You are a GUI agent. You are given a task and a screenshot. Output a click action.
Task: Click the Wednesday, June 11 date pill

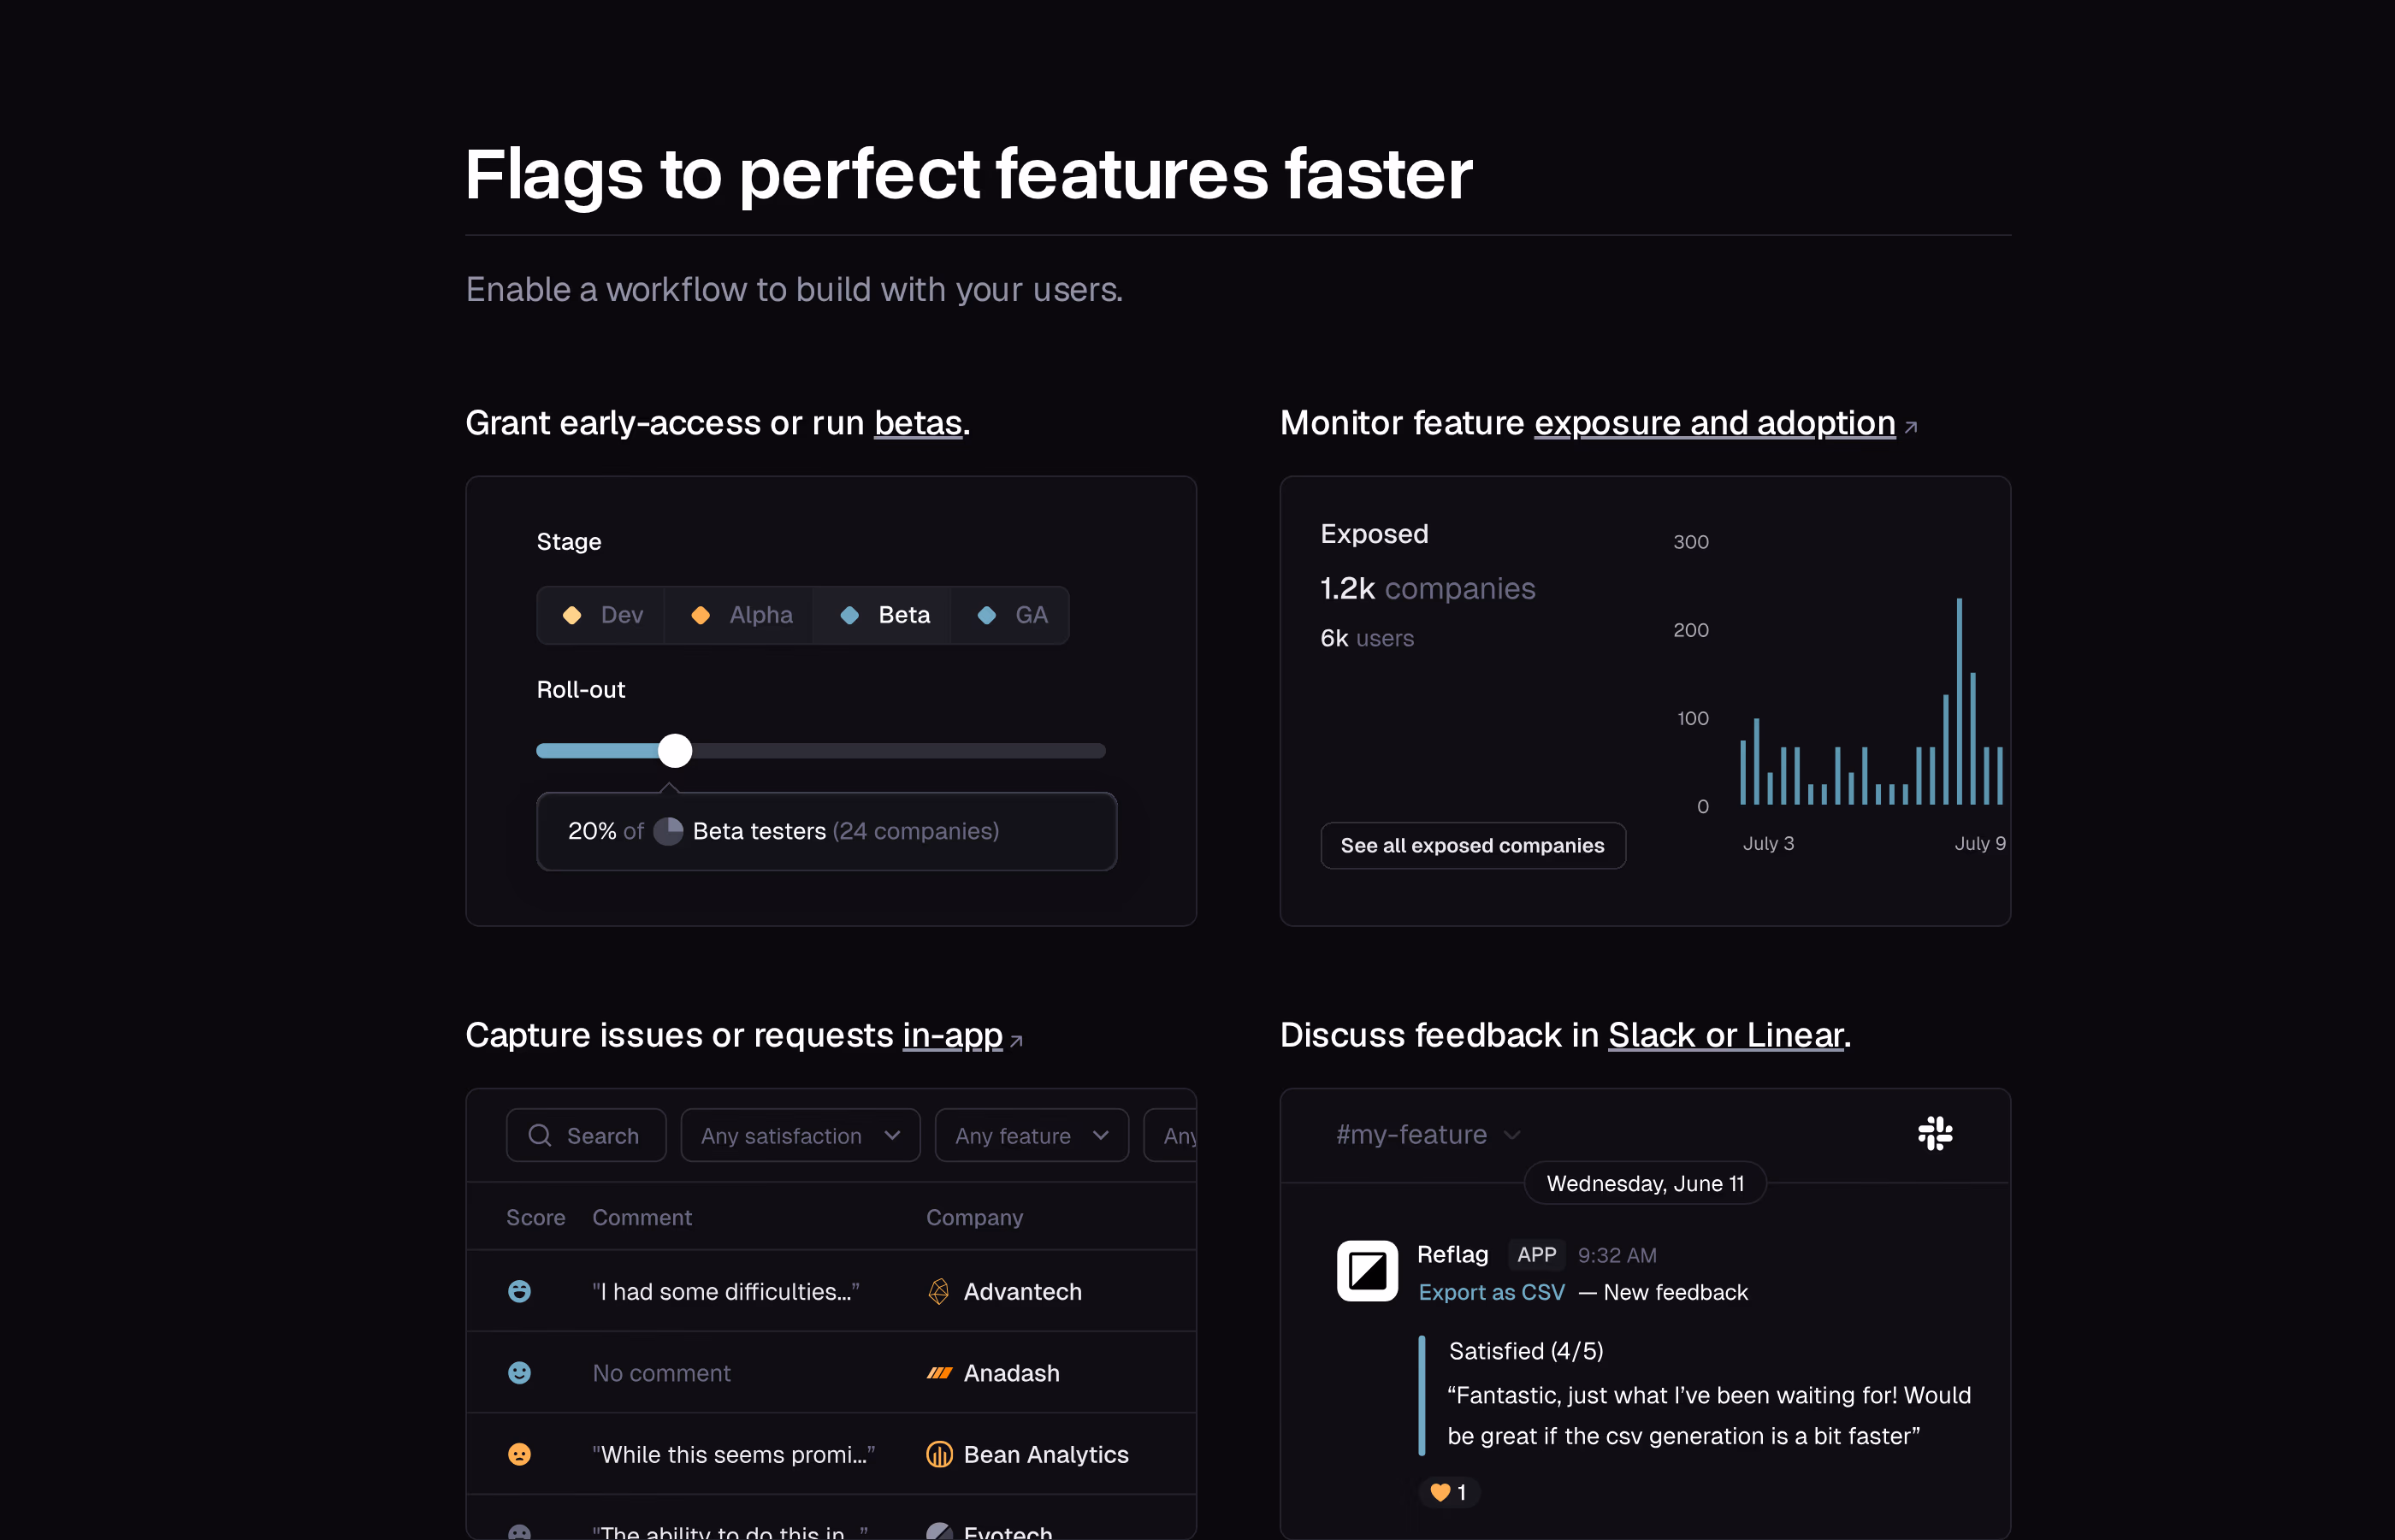[1645, 1184]
